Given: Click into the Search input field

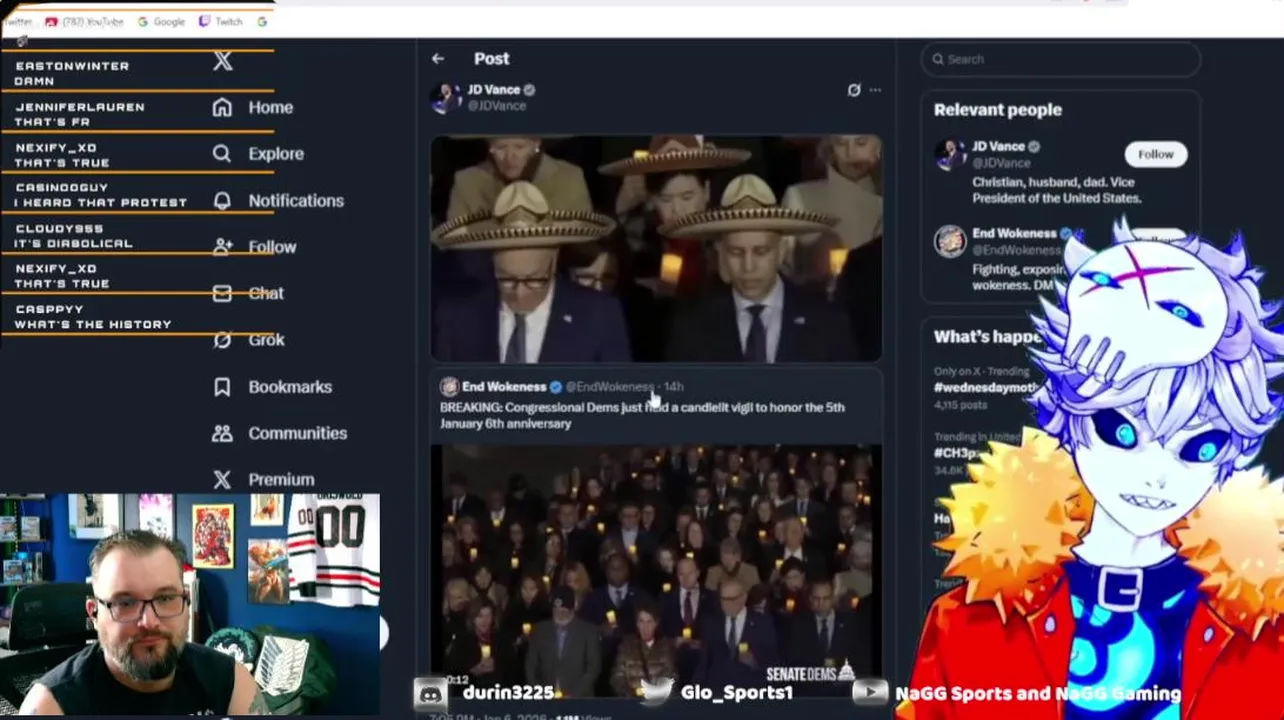Looking at the screenshot, I should click(1060, 59).
